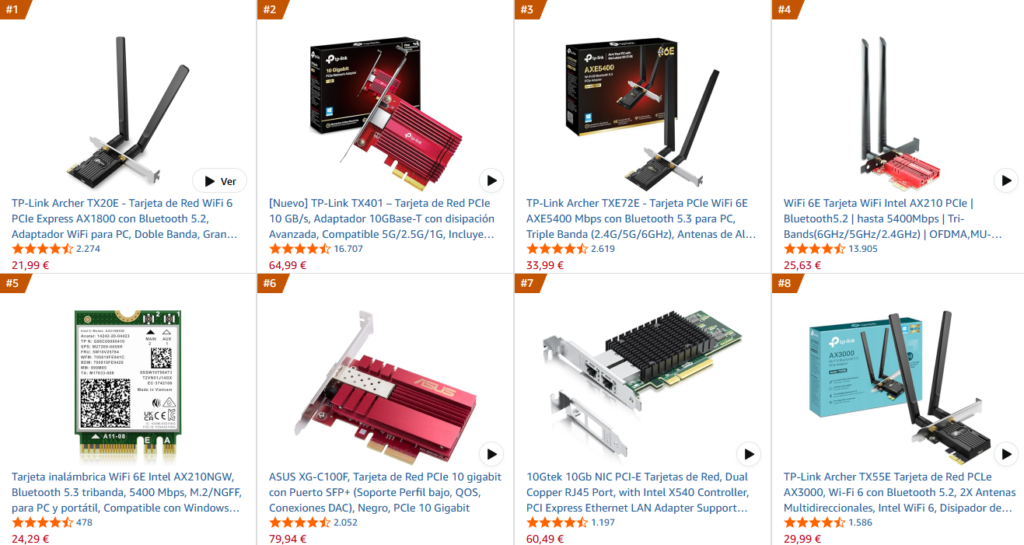Open TP-Link TX401 10 GB/s product link
Screen dimensions: 1024x545
point(382,219)
